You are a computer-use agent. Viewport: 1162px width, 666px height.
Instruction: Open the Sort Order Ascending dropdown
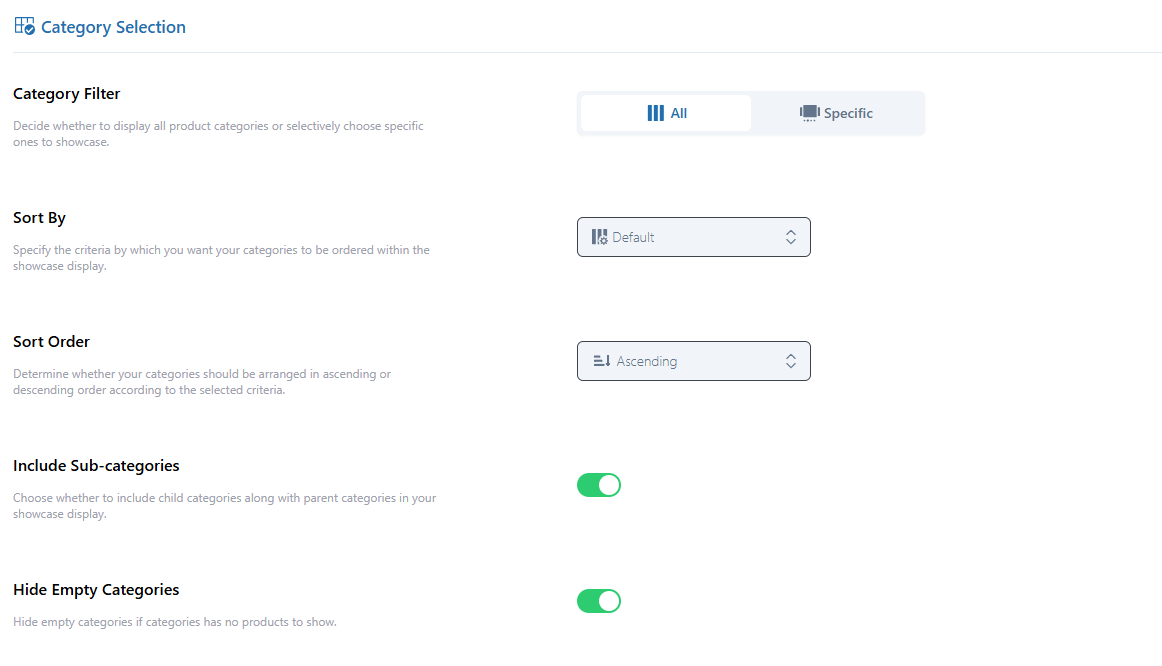point(694,361)
